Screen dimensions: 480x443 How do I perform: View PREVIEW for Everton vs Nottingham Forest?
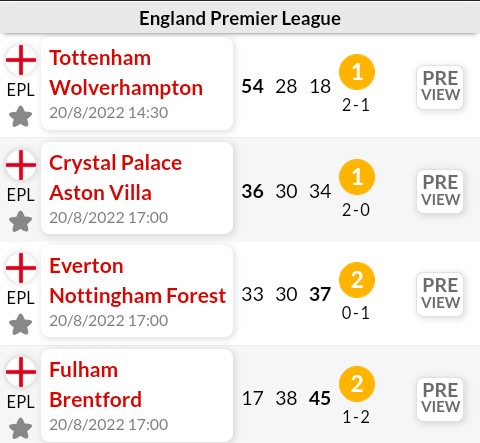click(440, 294)
